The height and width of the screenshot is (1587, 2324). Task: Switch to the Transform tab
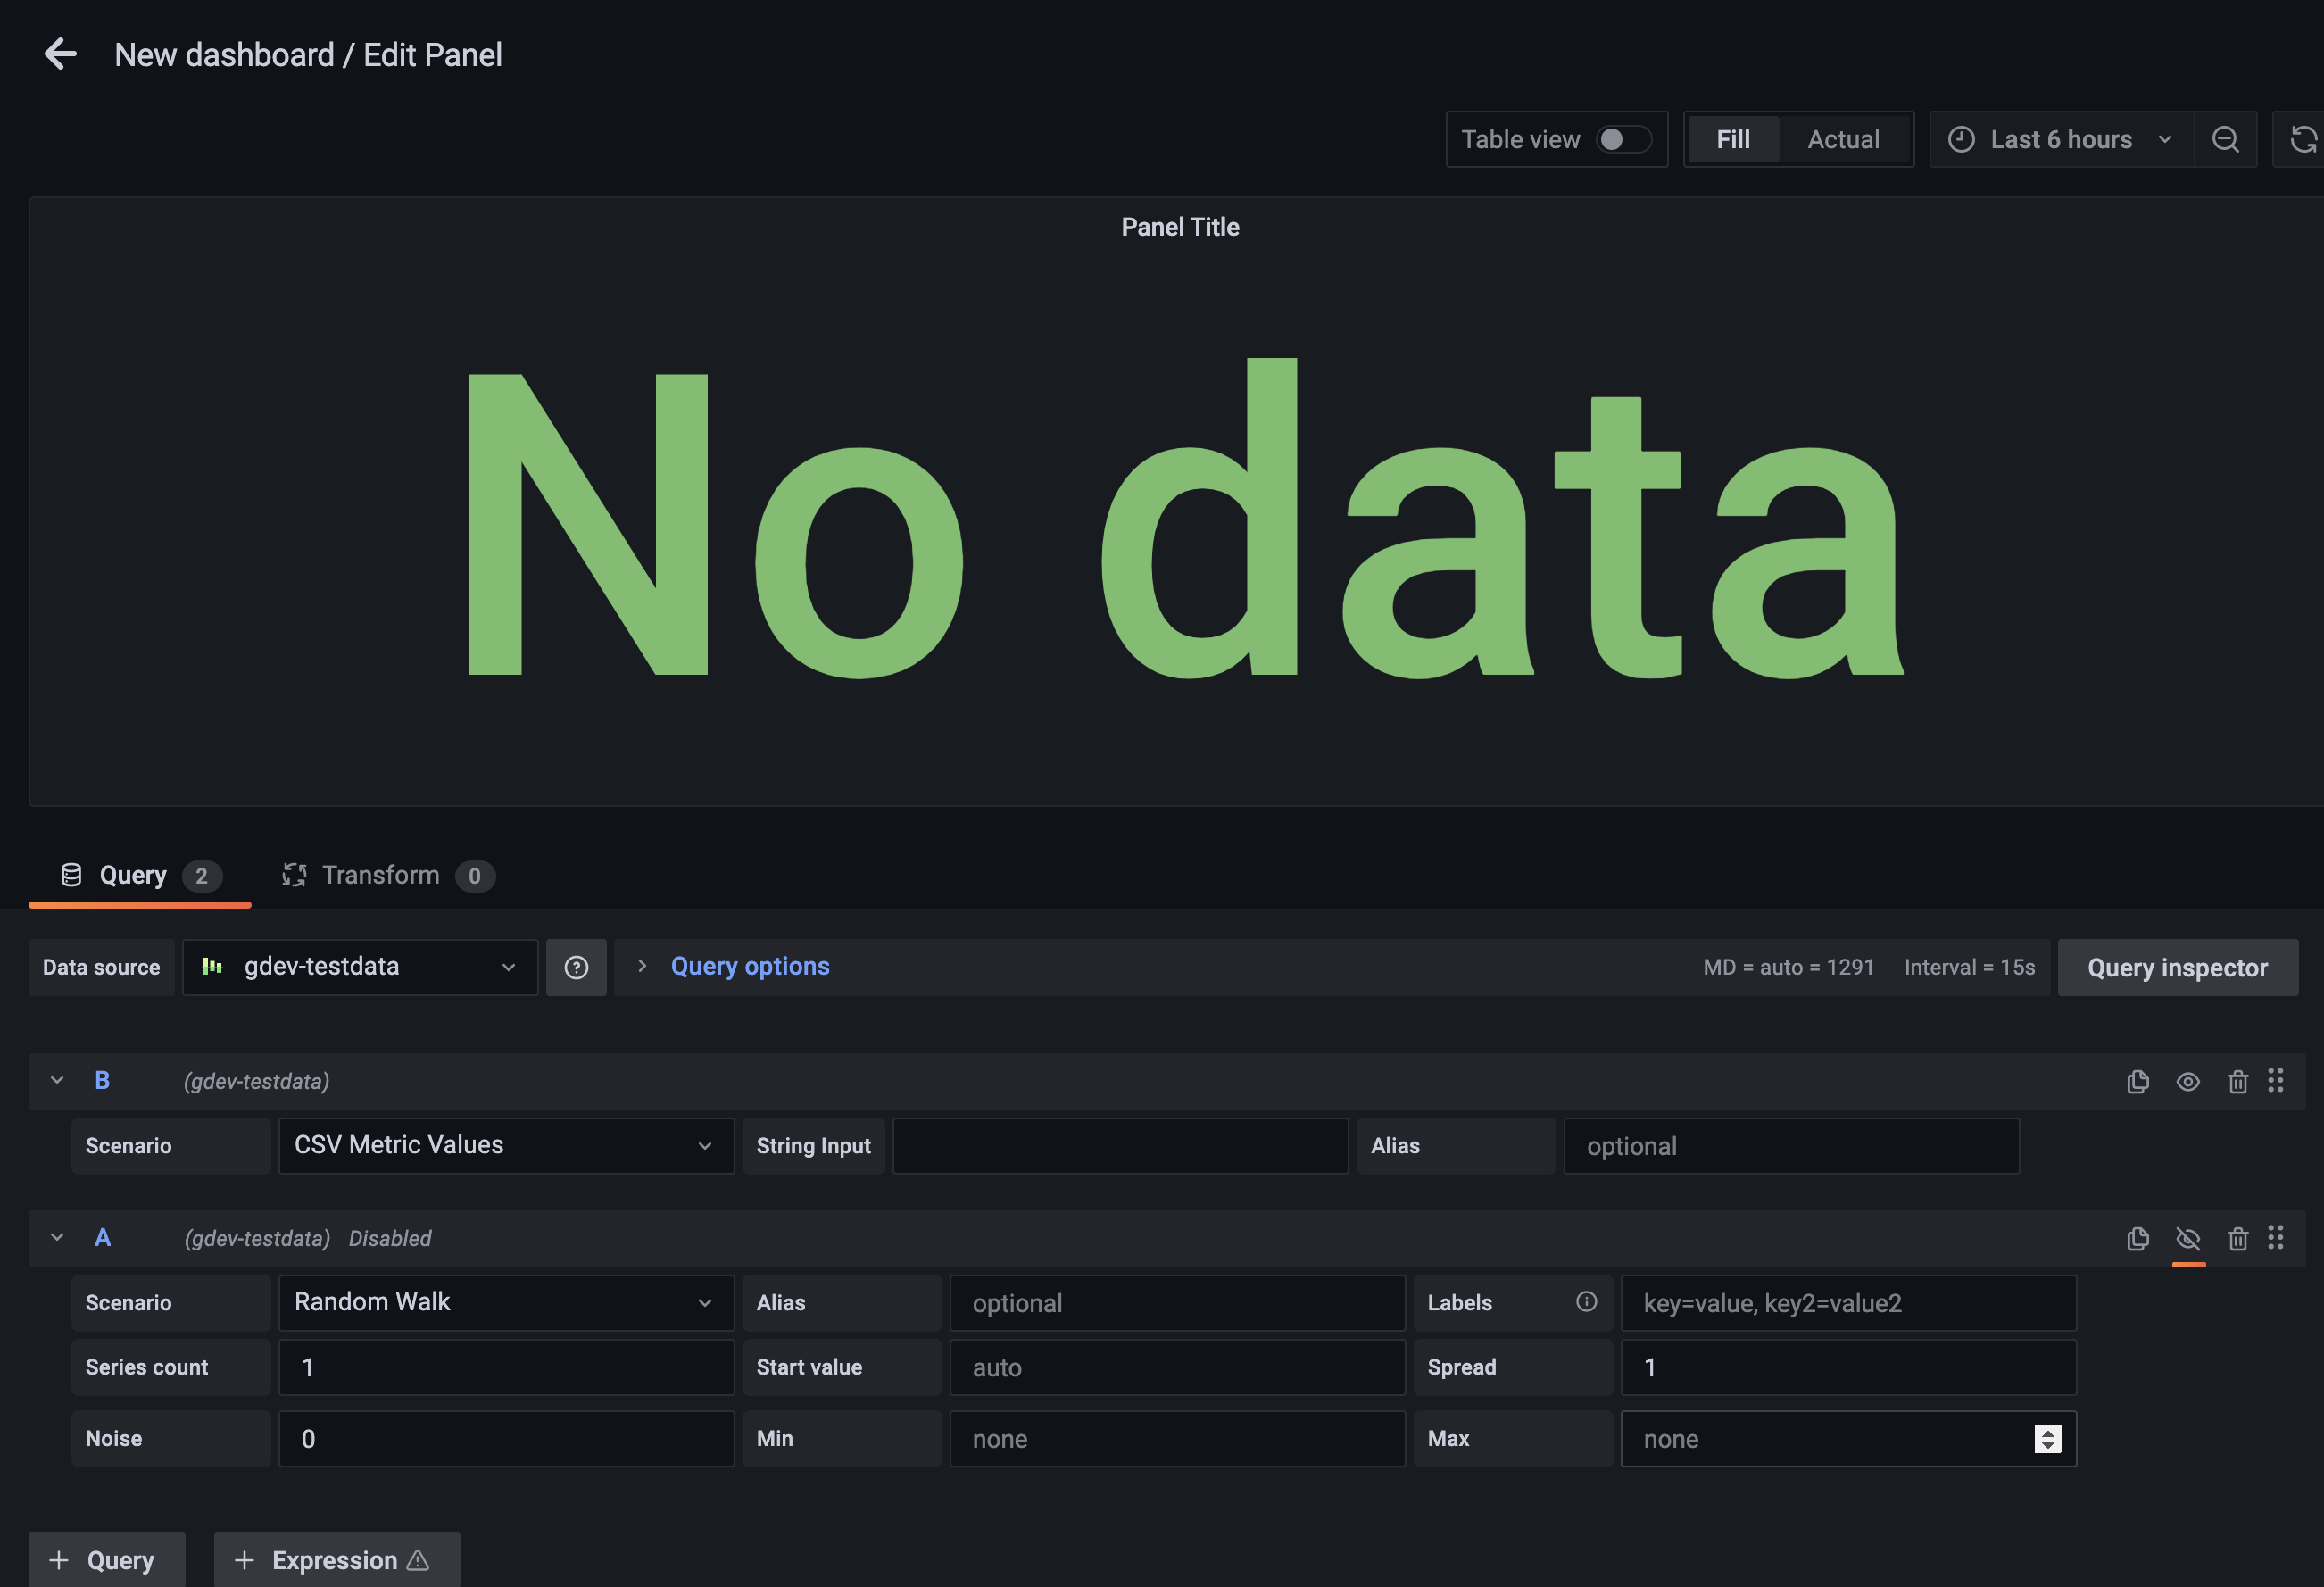[x=380, y=875]
